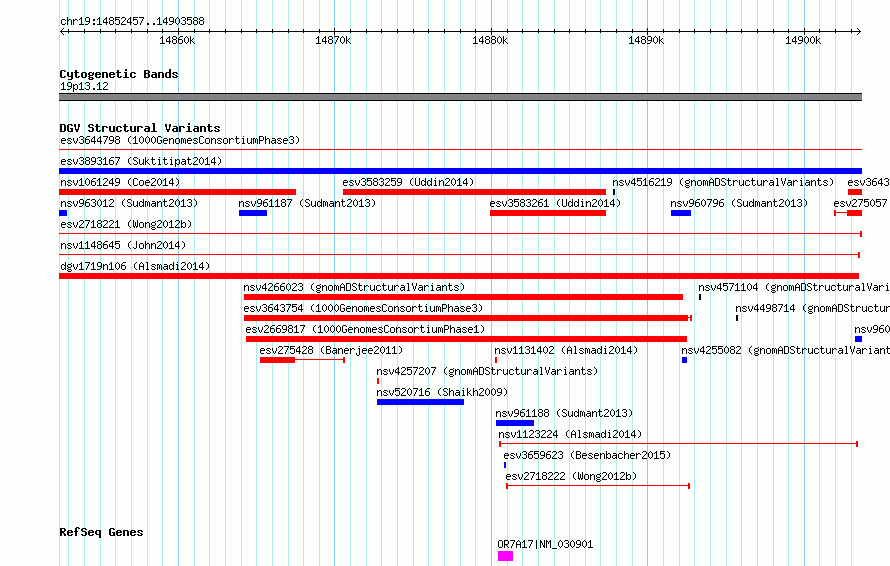Open the nsv4571104 gnomAD variant label
This screenshot has height=566, width=890.
pyautogui.click(x=794, y=287)
